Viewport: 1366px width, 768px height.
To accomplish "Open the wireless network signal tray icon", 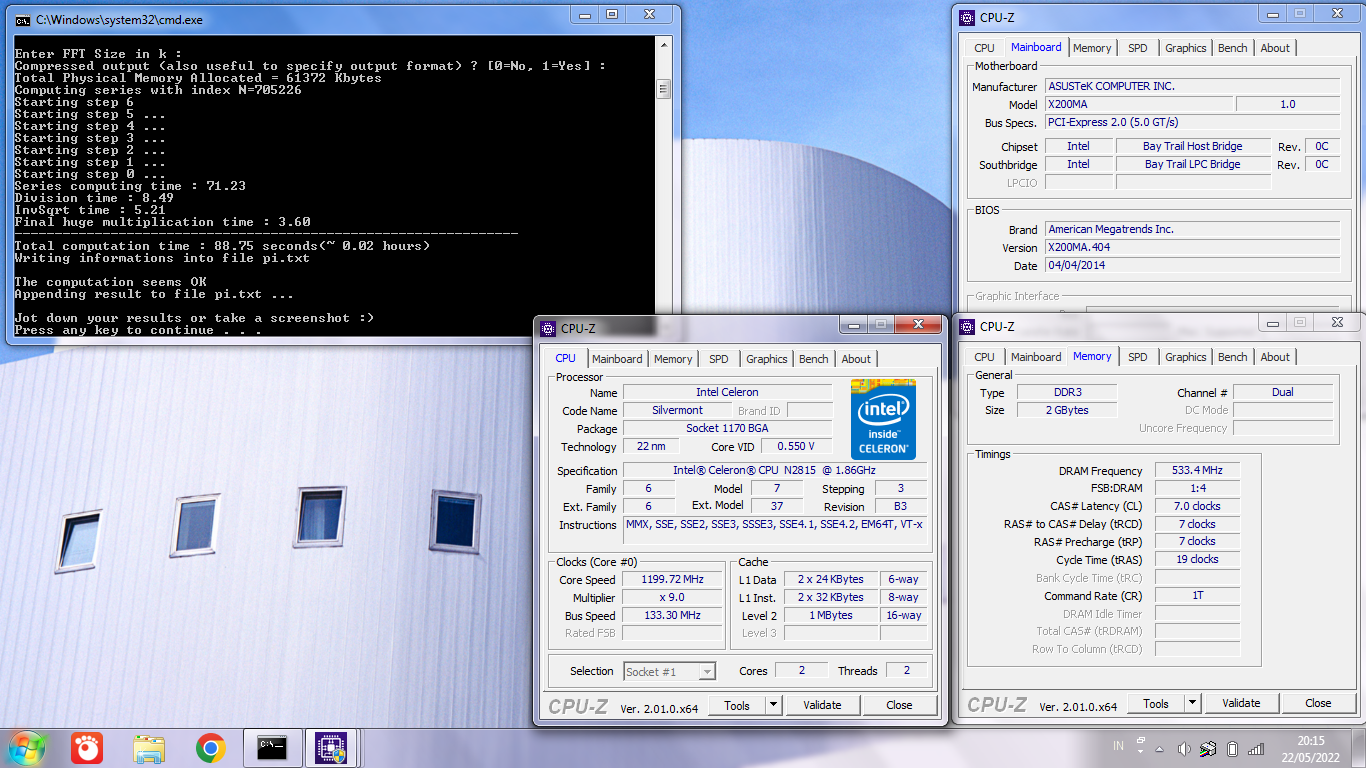I will (x=1257, y=748).
